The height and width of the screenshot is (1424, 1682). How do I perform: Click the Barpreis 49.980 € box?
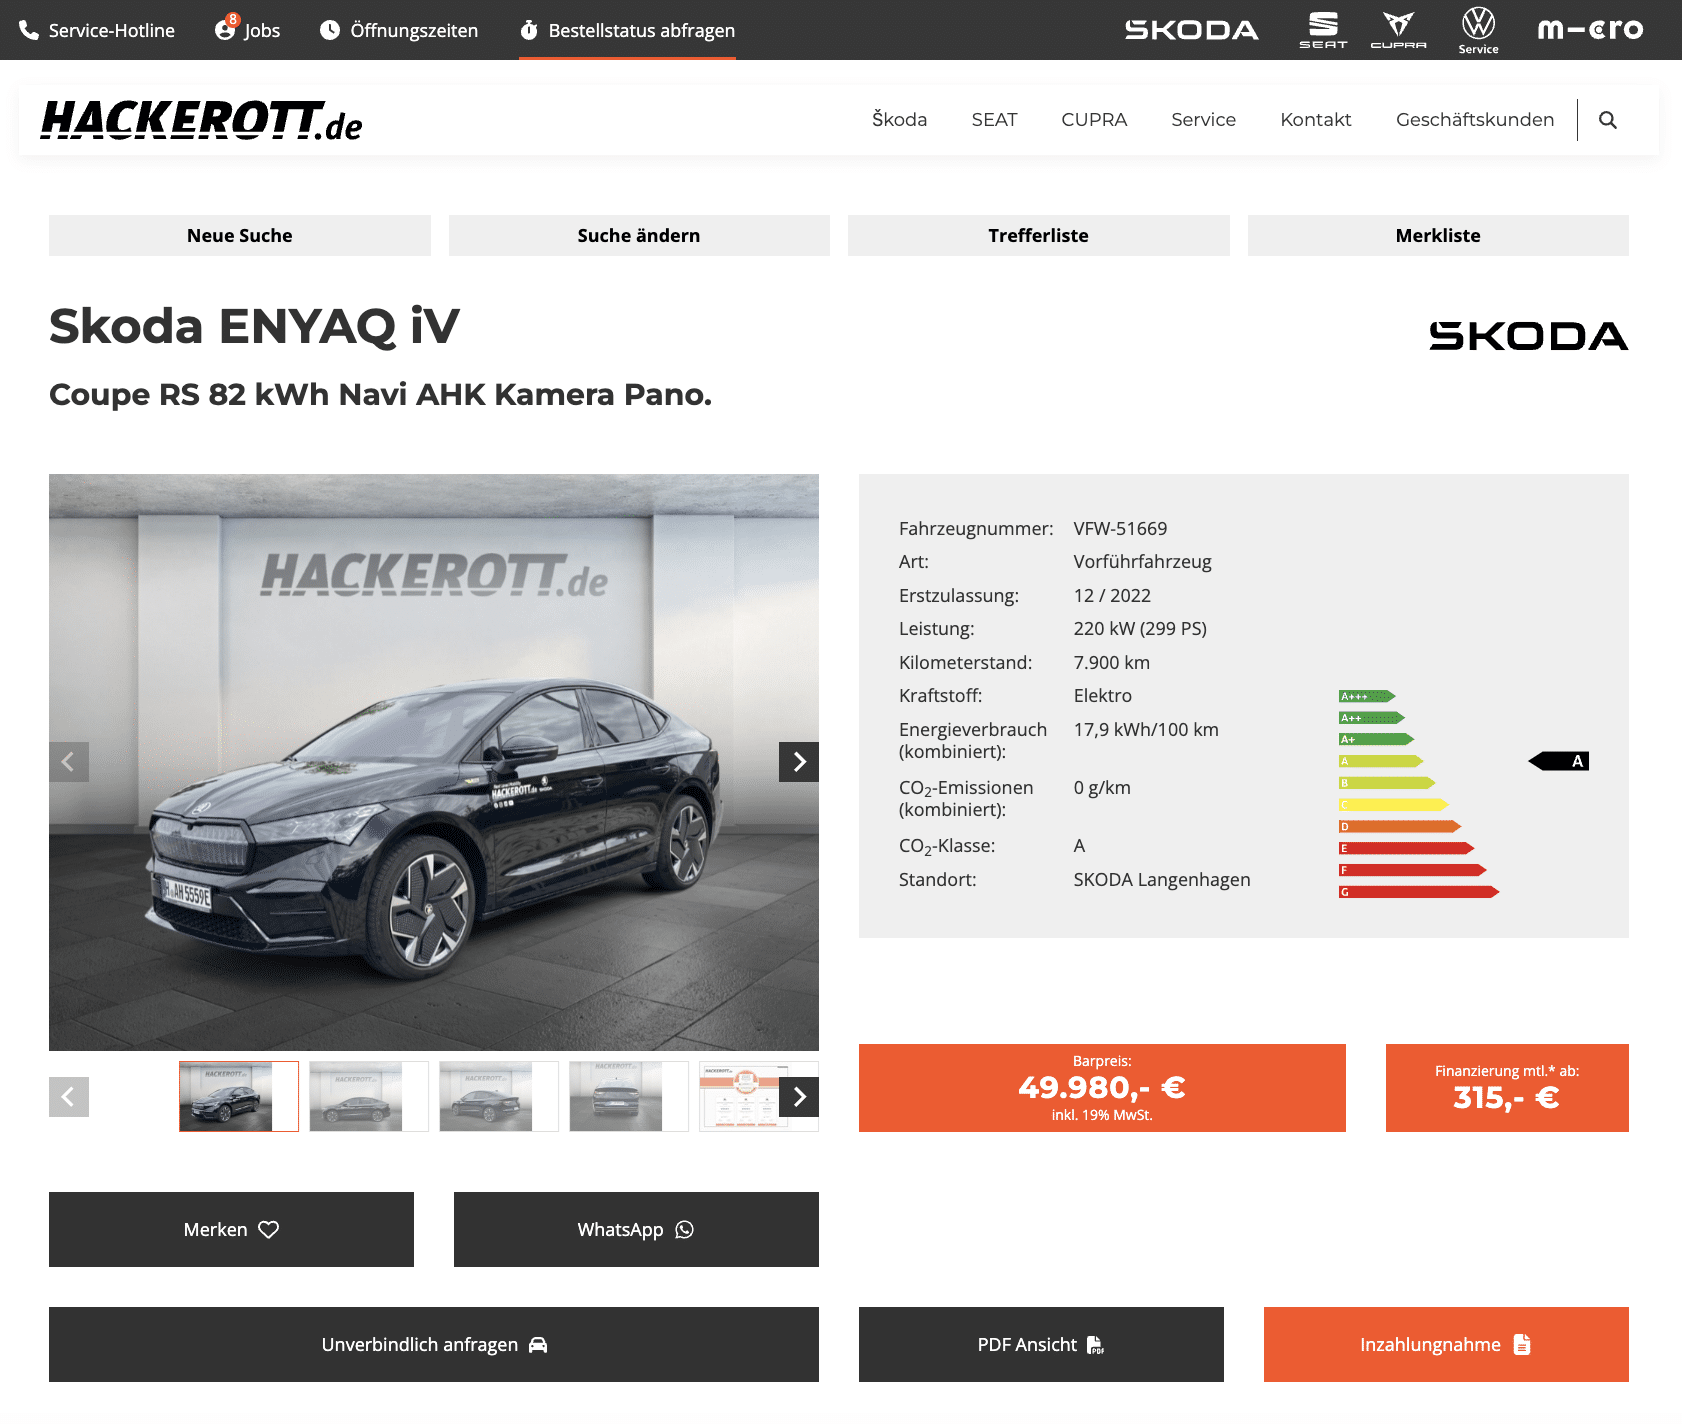(1102, 1088)
